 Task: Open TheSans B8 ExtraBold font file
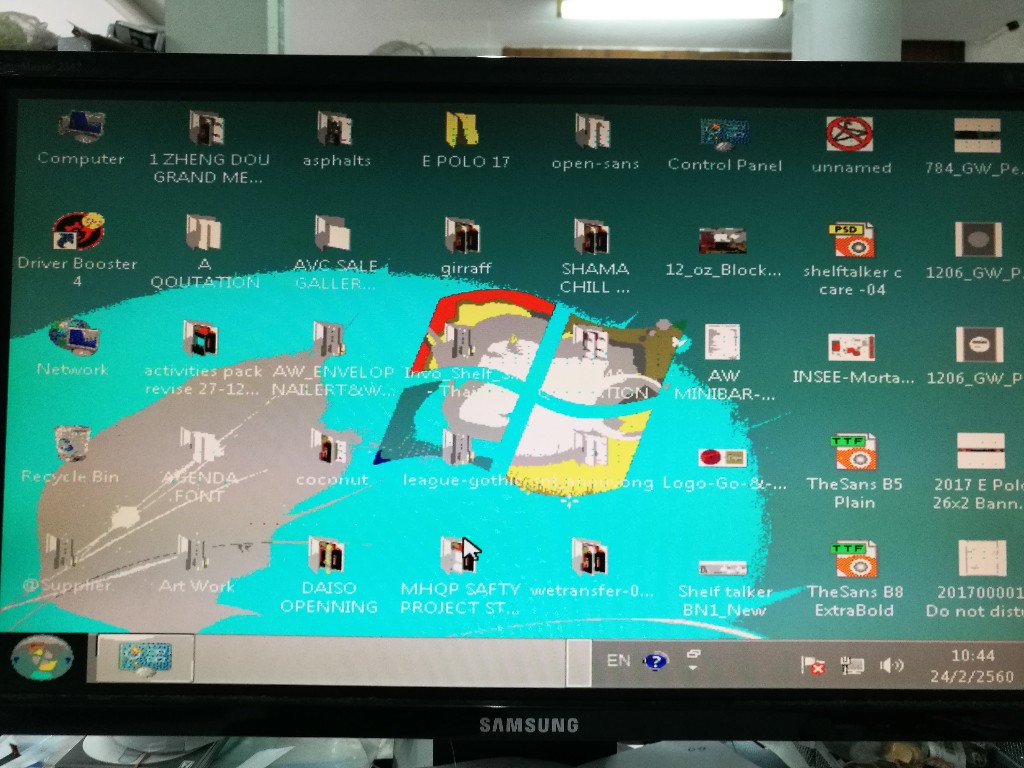pos(854,560)
